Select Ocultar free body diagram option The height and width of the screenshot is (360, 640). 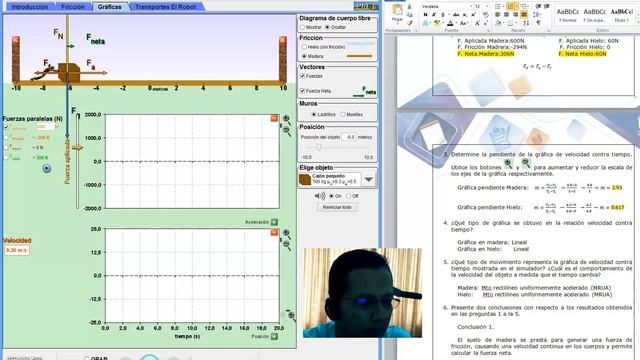point(327,27)
